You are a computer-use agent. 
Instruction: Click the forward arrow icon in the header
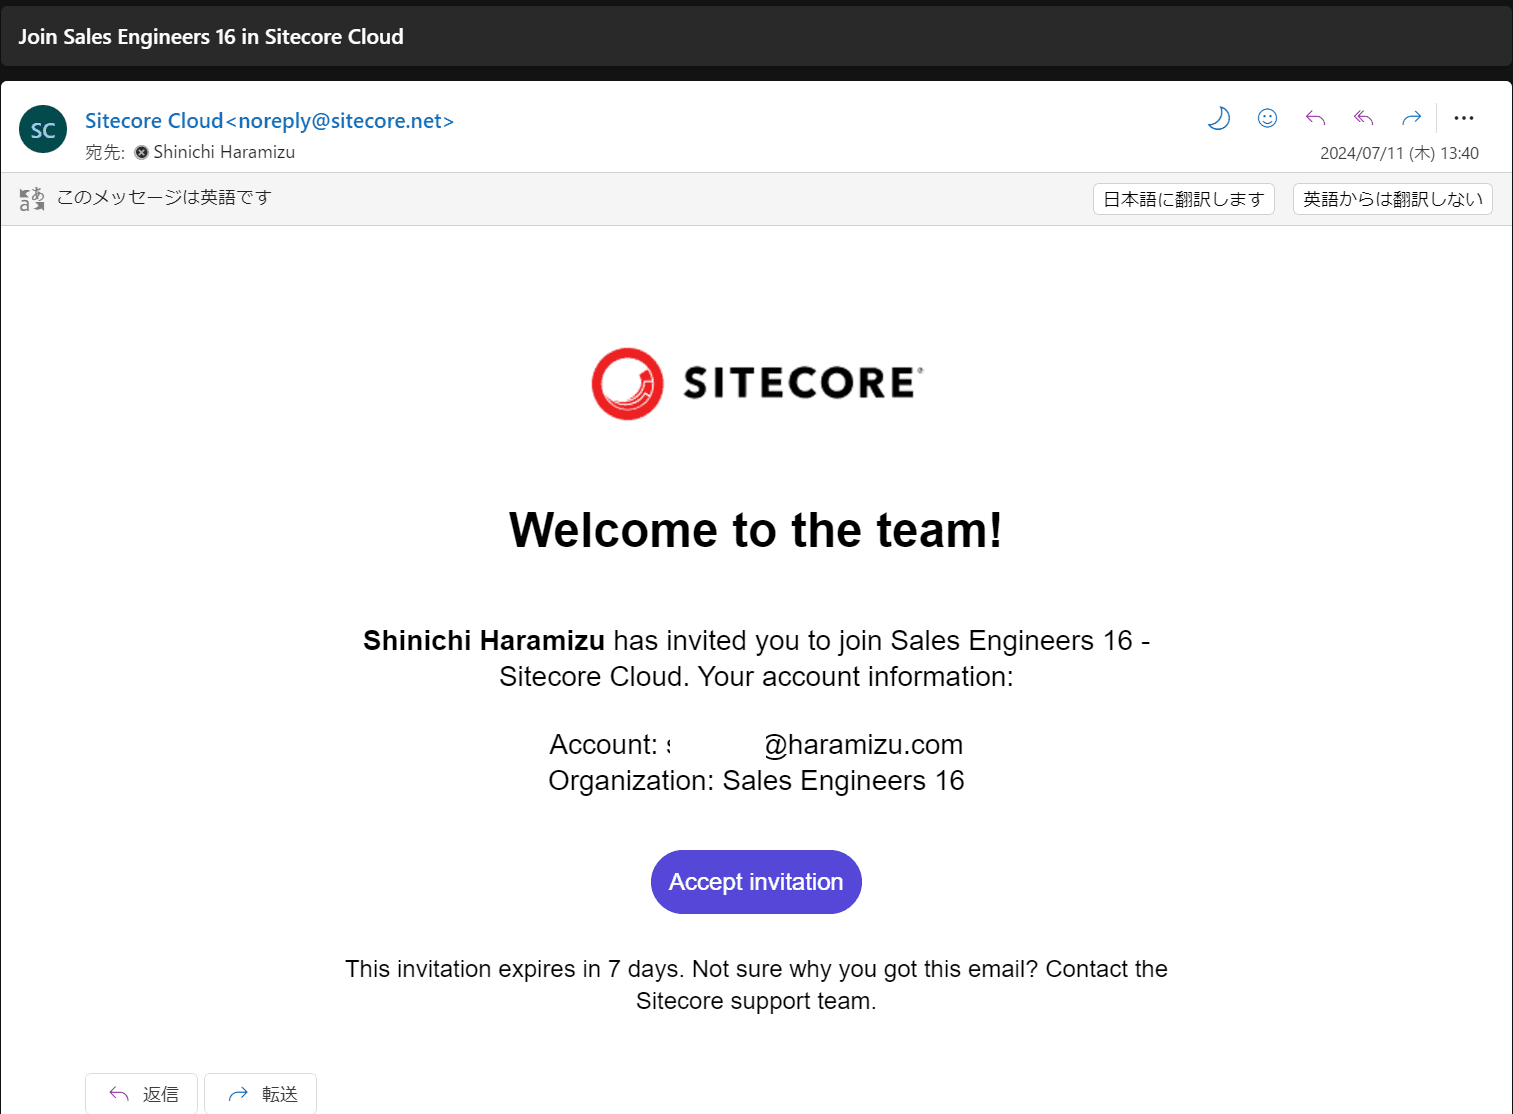pos(1411,118)
